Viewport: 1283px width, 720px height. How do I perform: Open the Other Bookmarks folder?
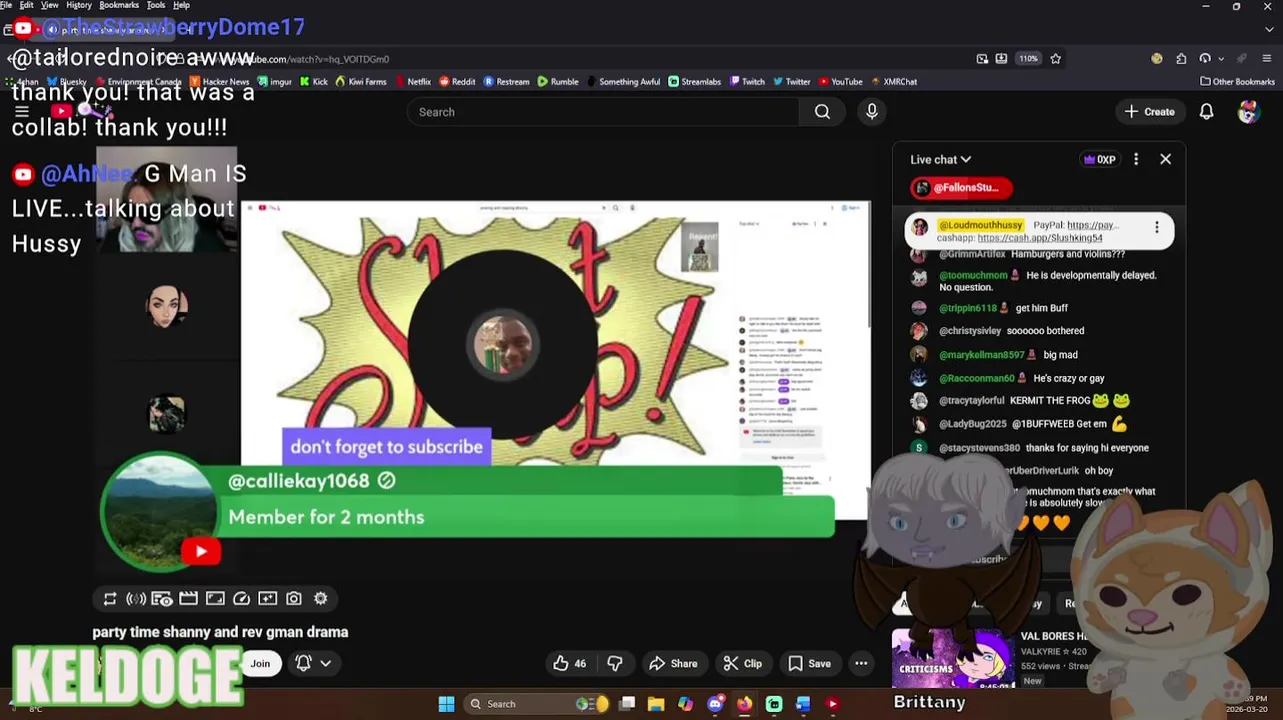tap(1237, 81)
